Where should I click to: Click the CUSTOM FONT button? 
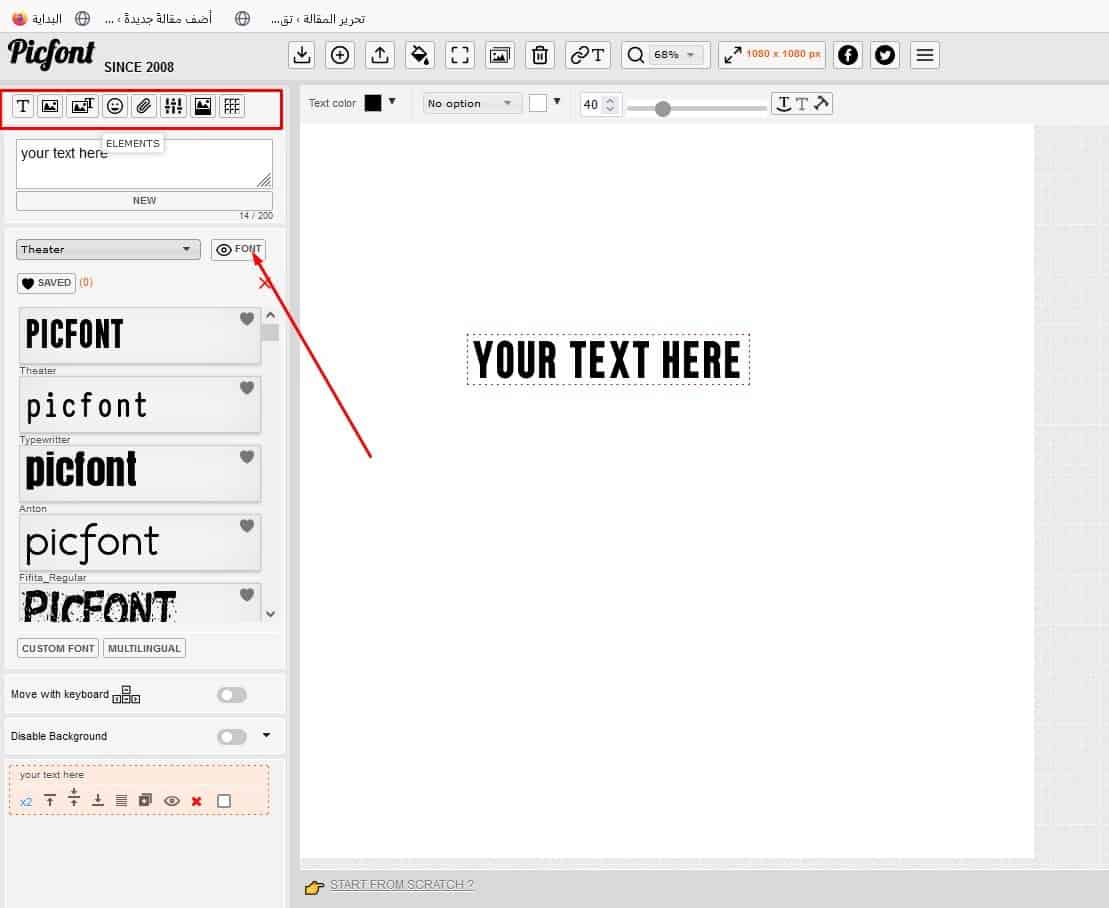[59, 649]
